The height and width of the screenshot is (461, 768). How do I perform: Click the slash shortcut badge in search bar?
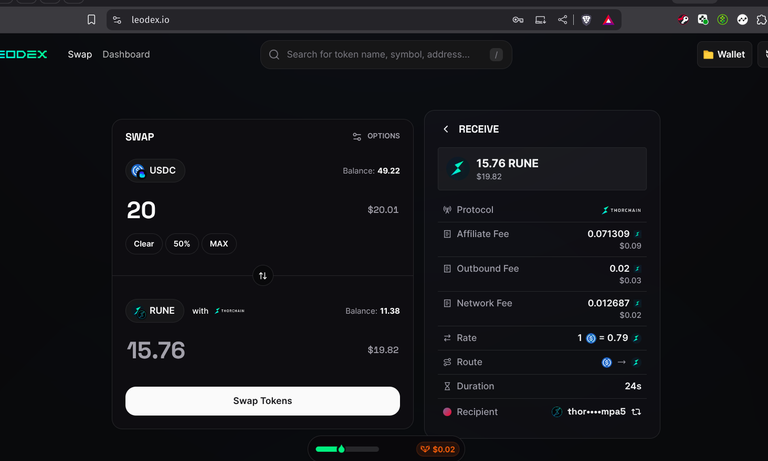496,54
